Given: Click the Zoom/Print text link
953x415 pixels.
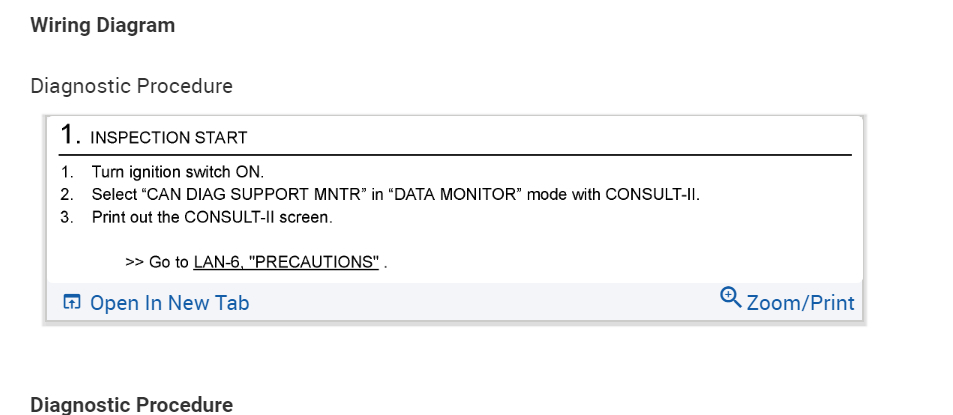Looking at the screenshot, I should pyautogui.click(x=800, y=303).
